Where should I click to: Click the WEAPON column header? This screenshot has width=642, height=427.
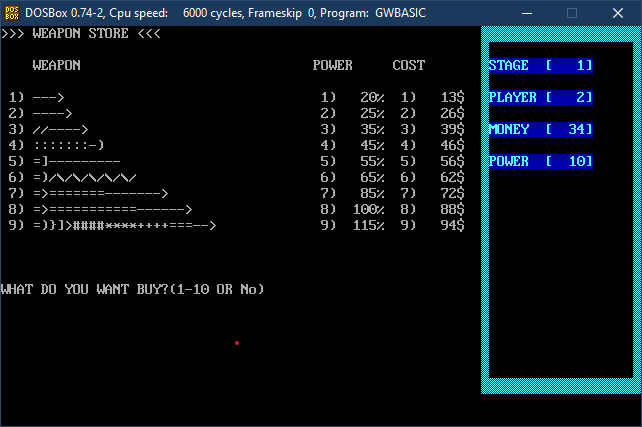[57, 65]
